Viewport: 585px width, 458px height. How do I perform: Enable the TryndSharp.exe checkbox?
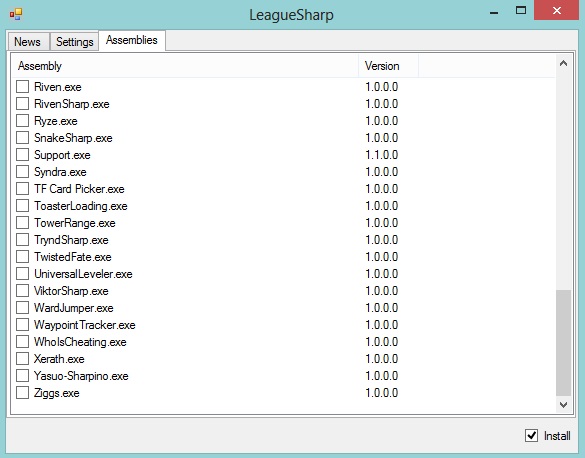(x=22, y=240)
